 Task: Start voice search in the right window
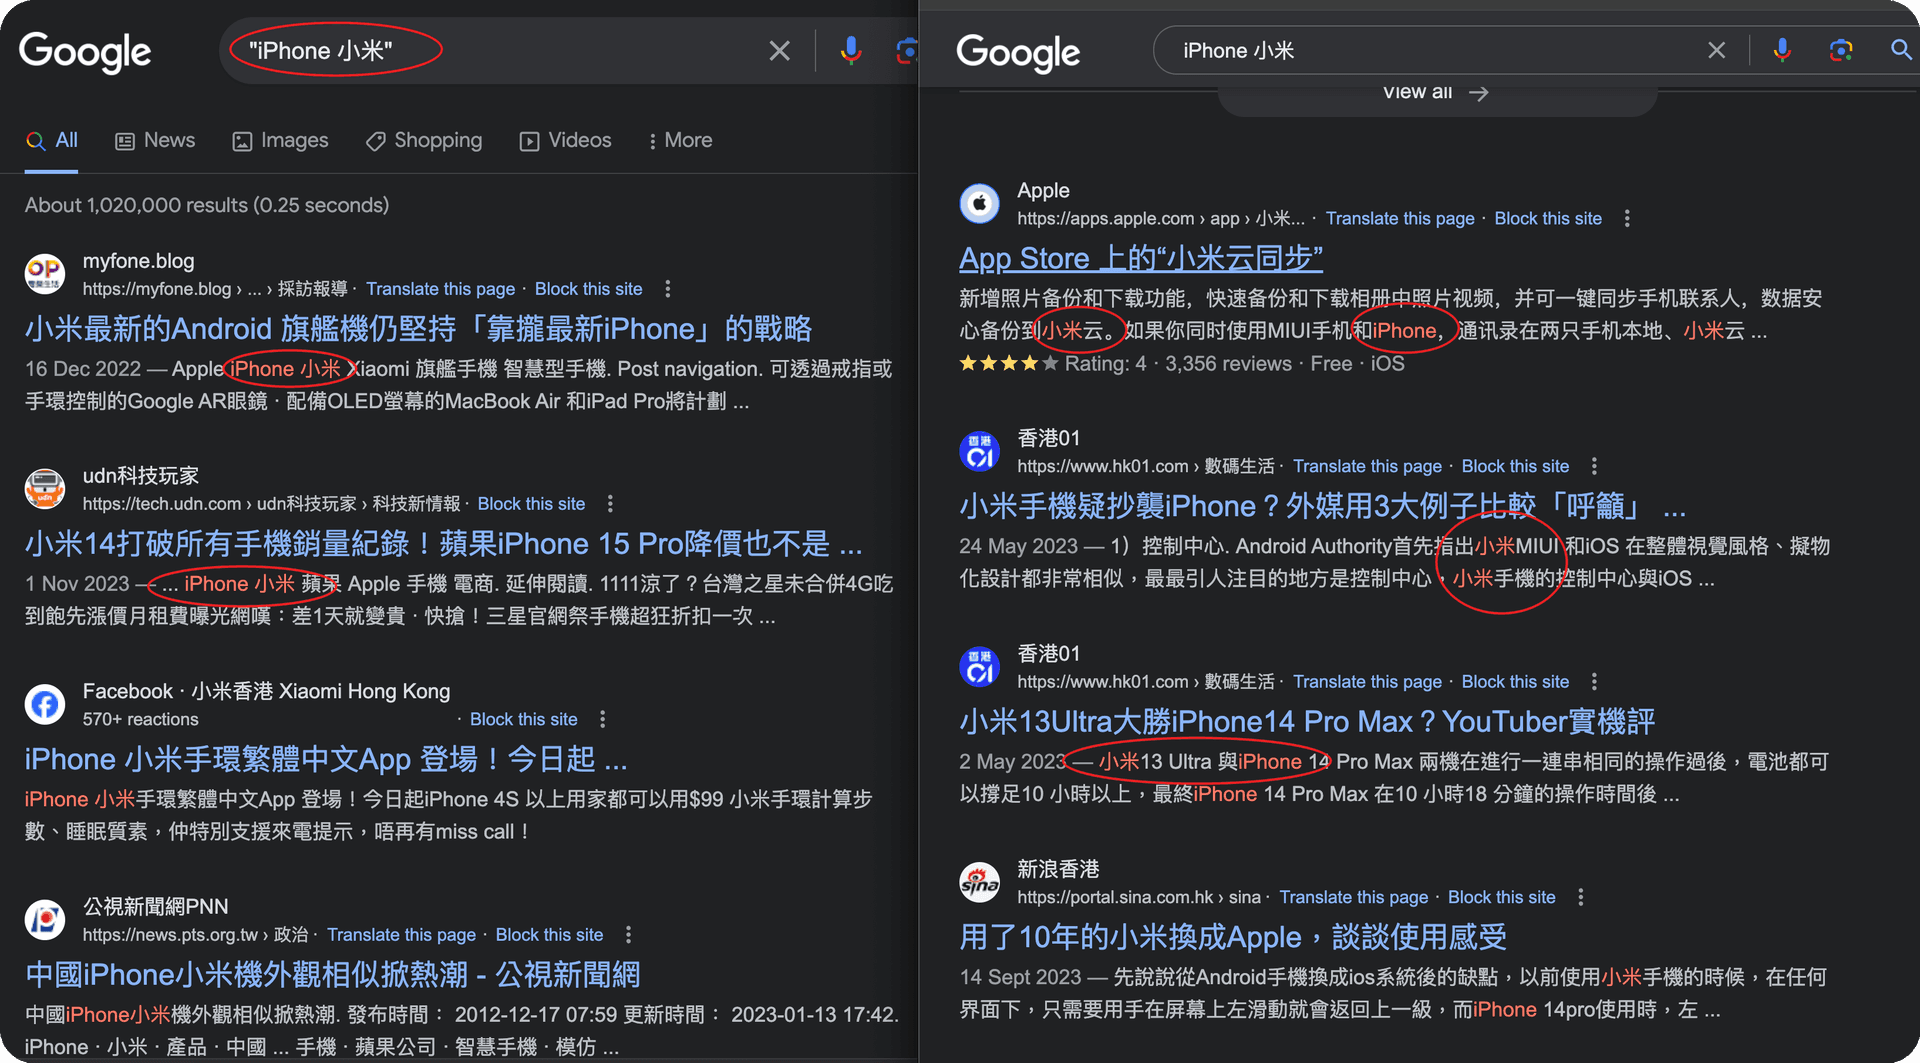pos(1781,50)
